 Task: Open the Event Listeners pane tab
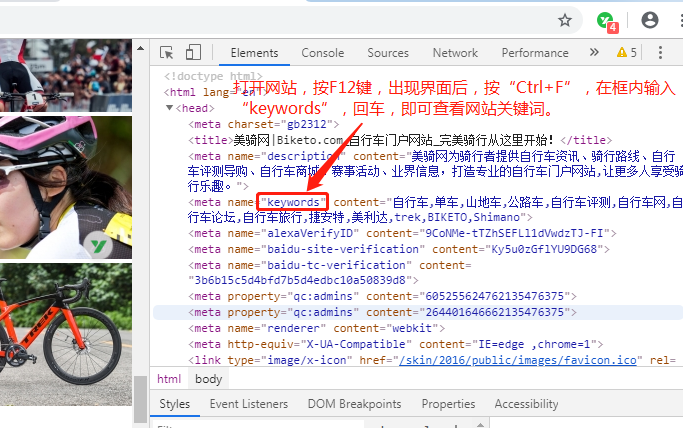[249, 404]
